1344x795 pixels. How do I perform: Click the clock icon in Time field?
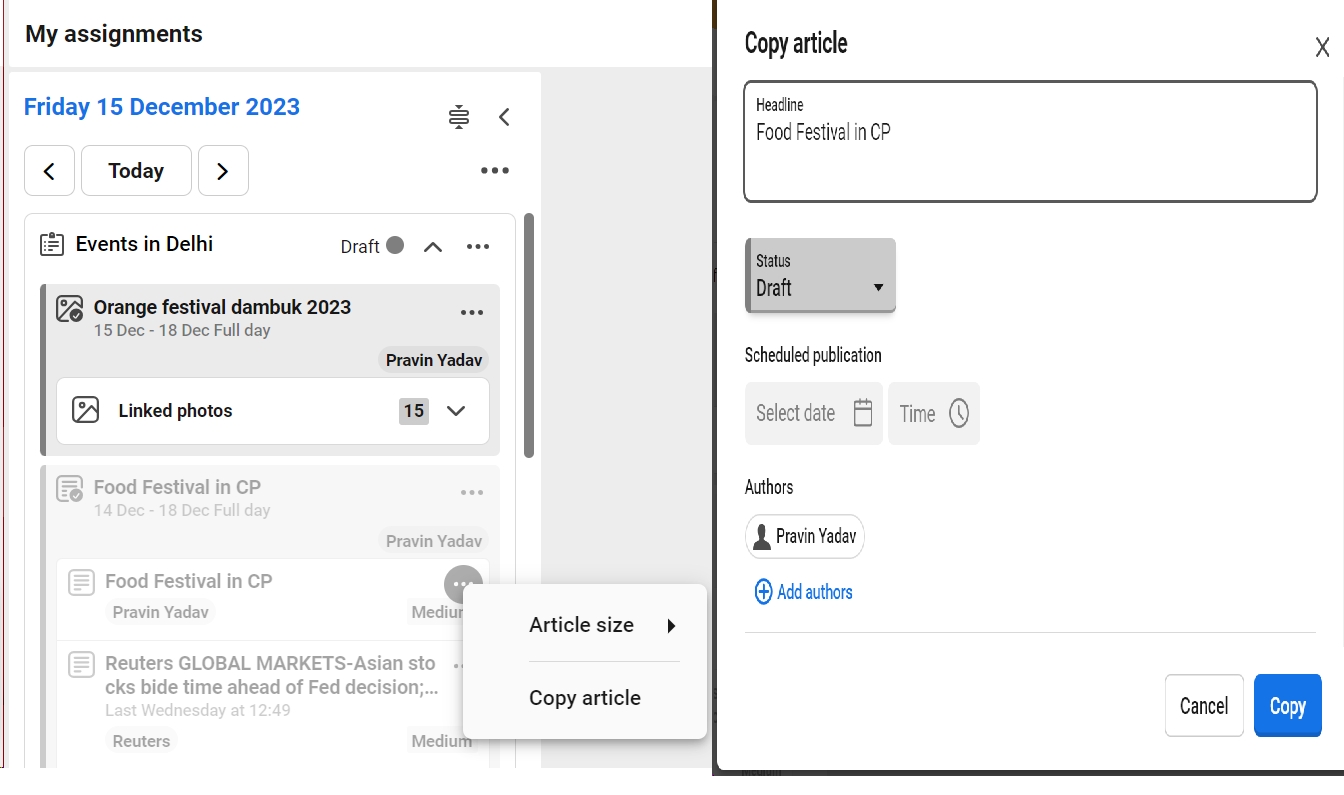pos(958,413)
